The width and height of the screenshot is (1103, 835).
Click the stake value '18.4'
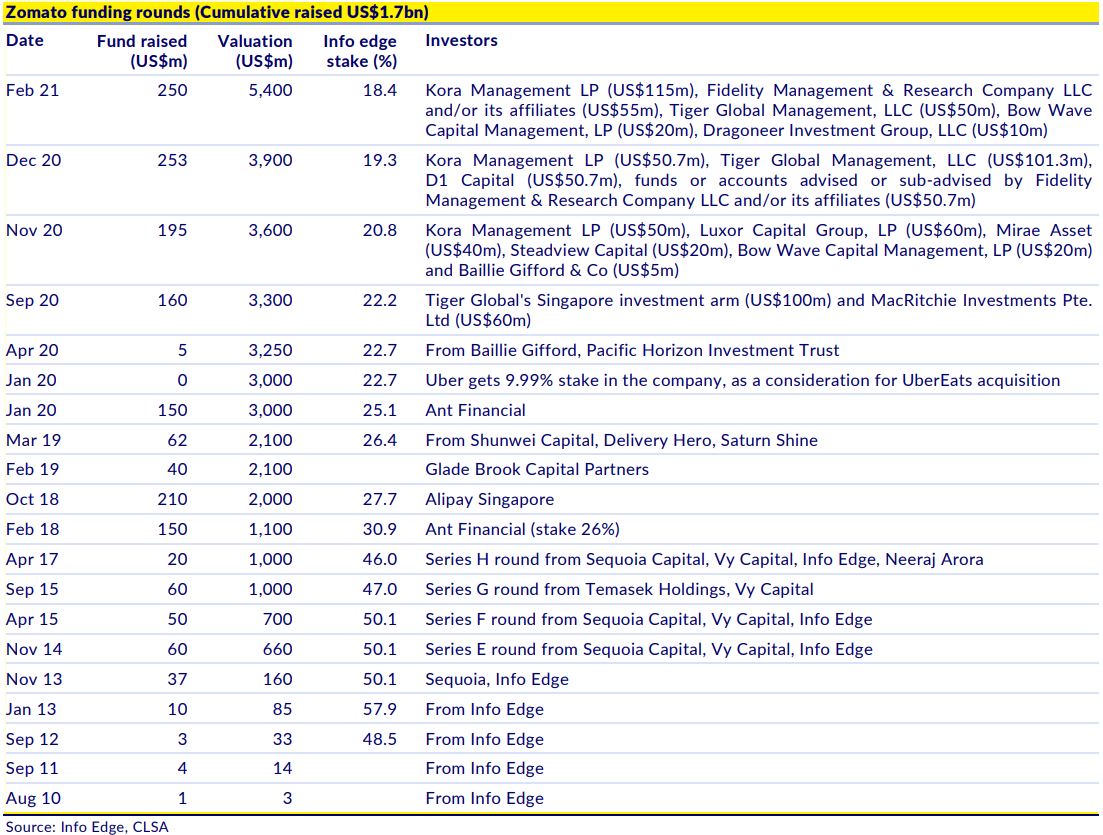pos(380,91)
